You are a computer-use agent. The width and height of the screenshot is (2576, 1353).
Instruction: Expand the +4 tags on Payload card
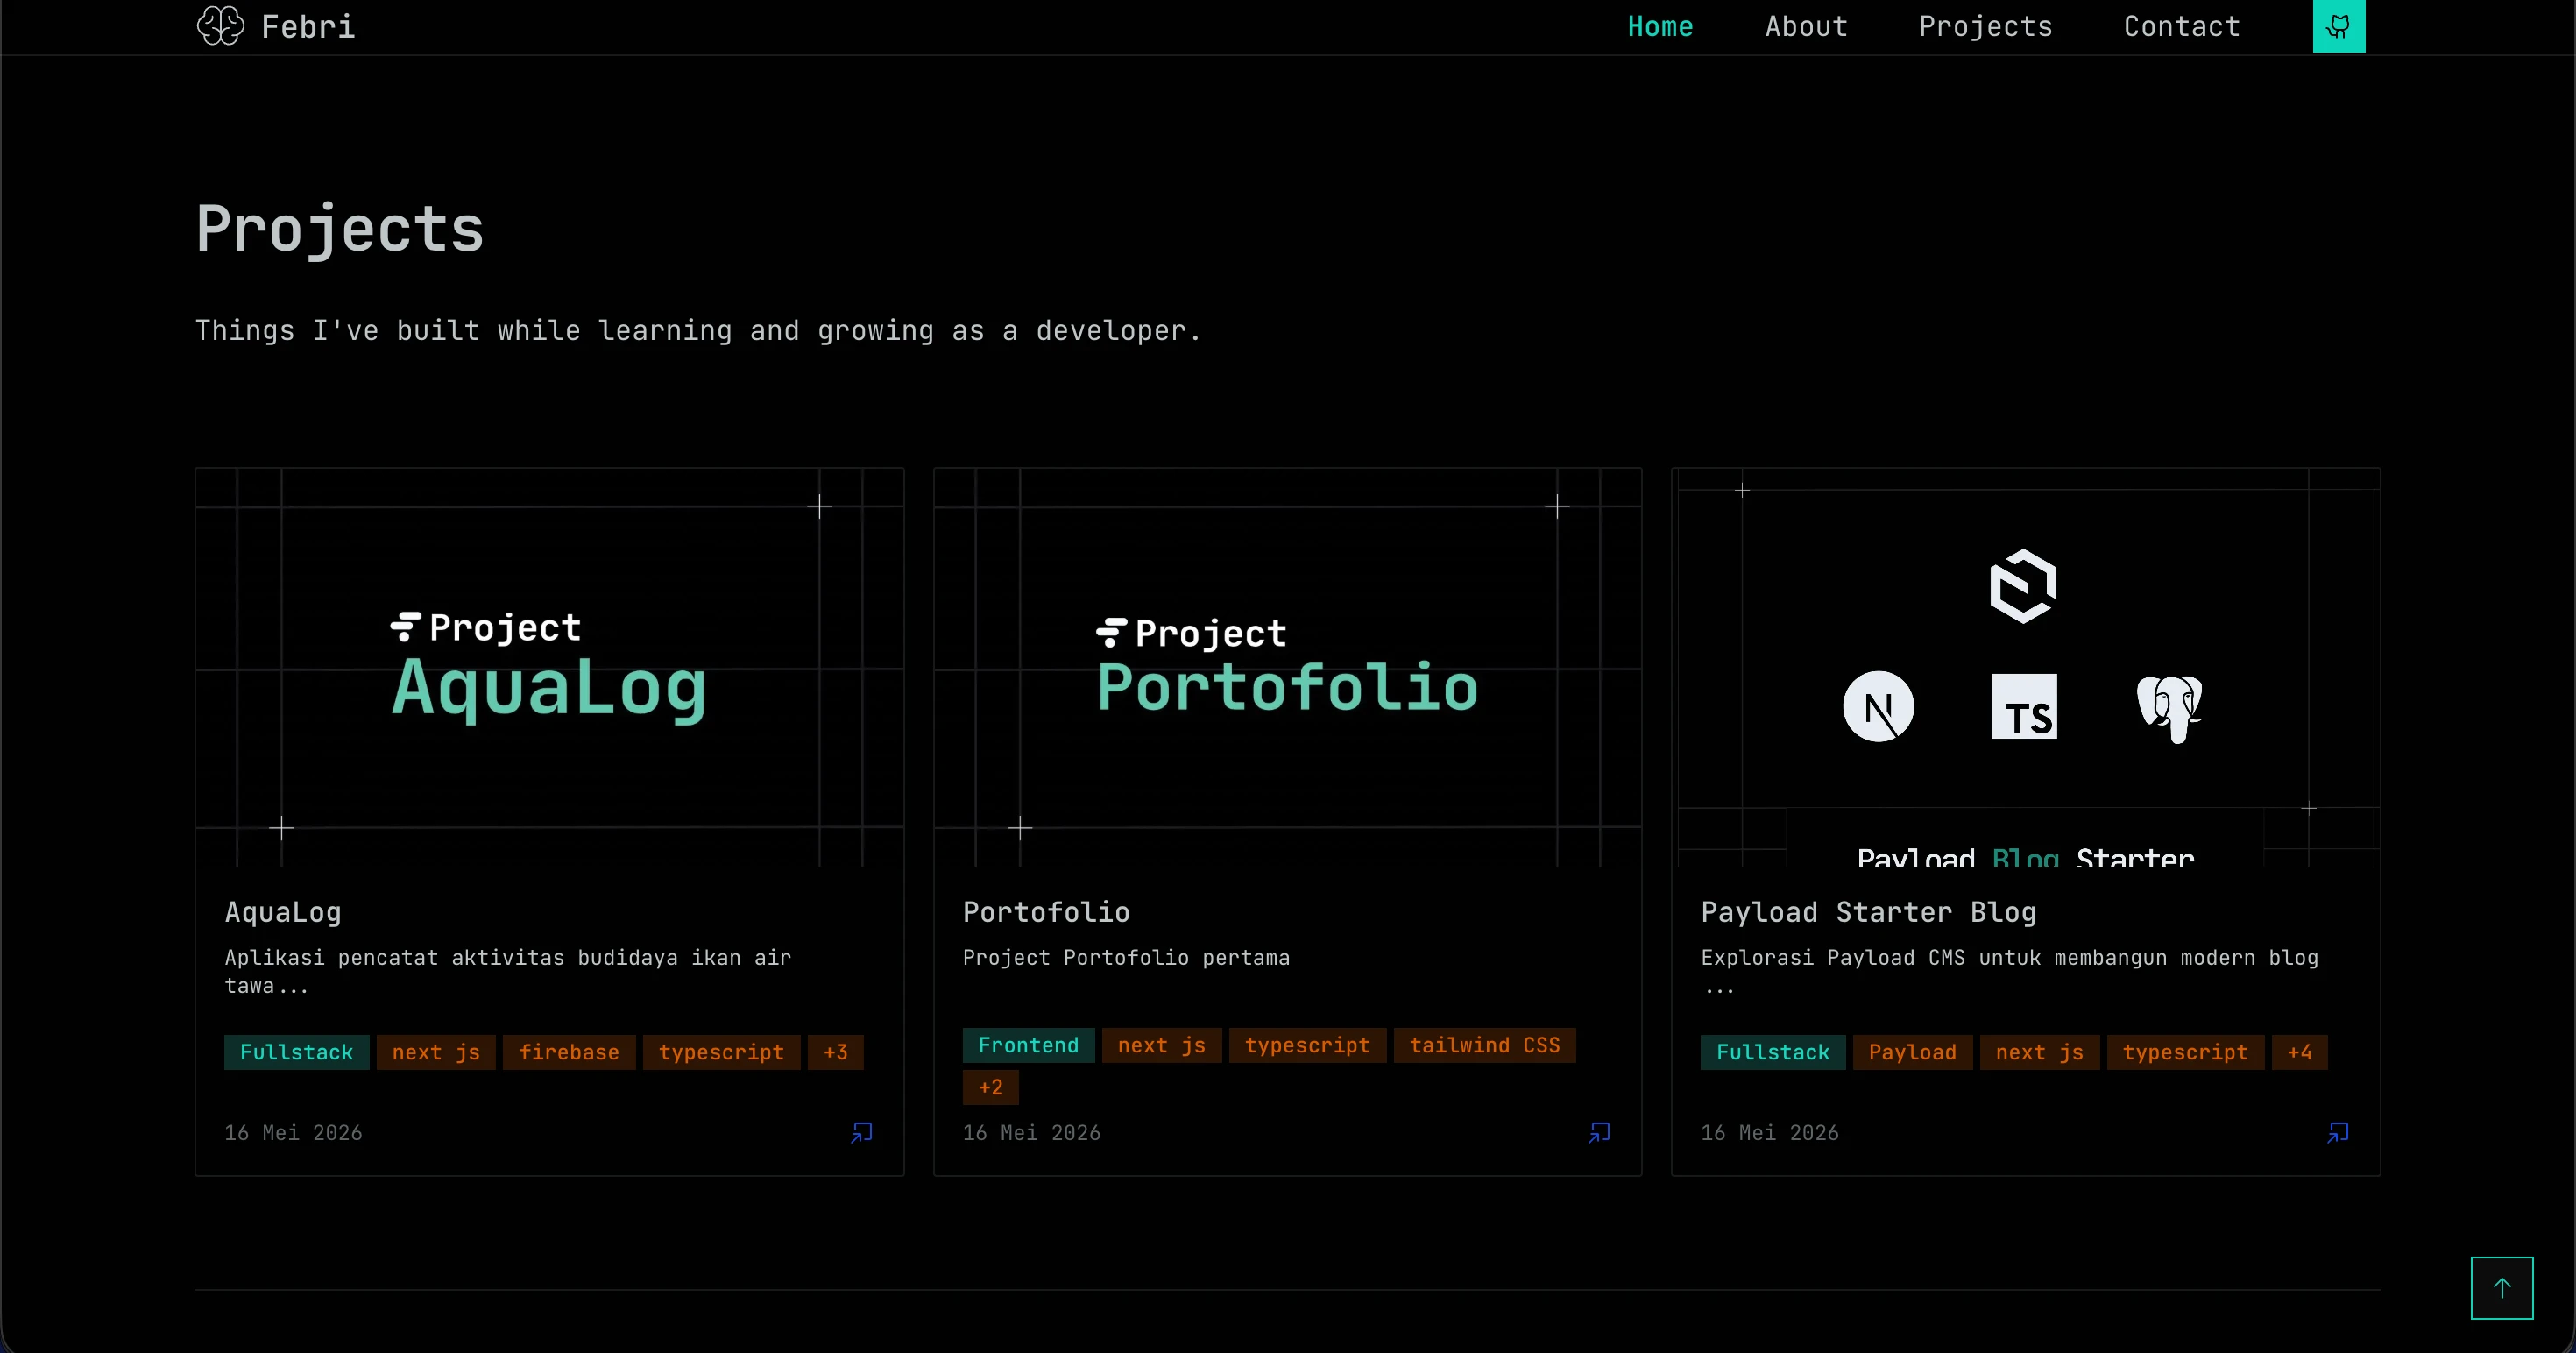[x=2298, y=1052]
